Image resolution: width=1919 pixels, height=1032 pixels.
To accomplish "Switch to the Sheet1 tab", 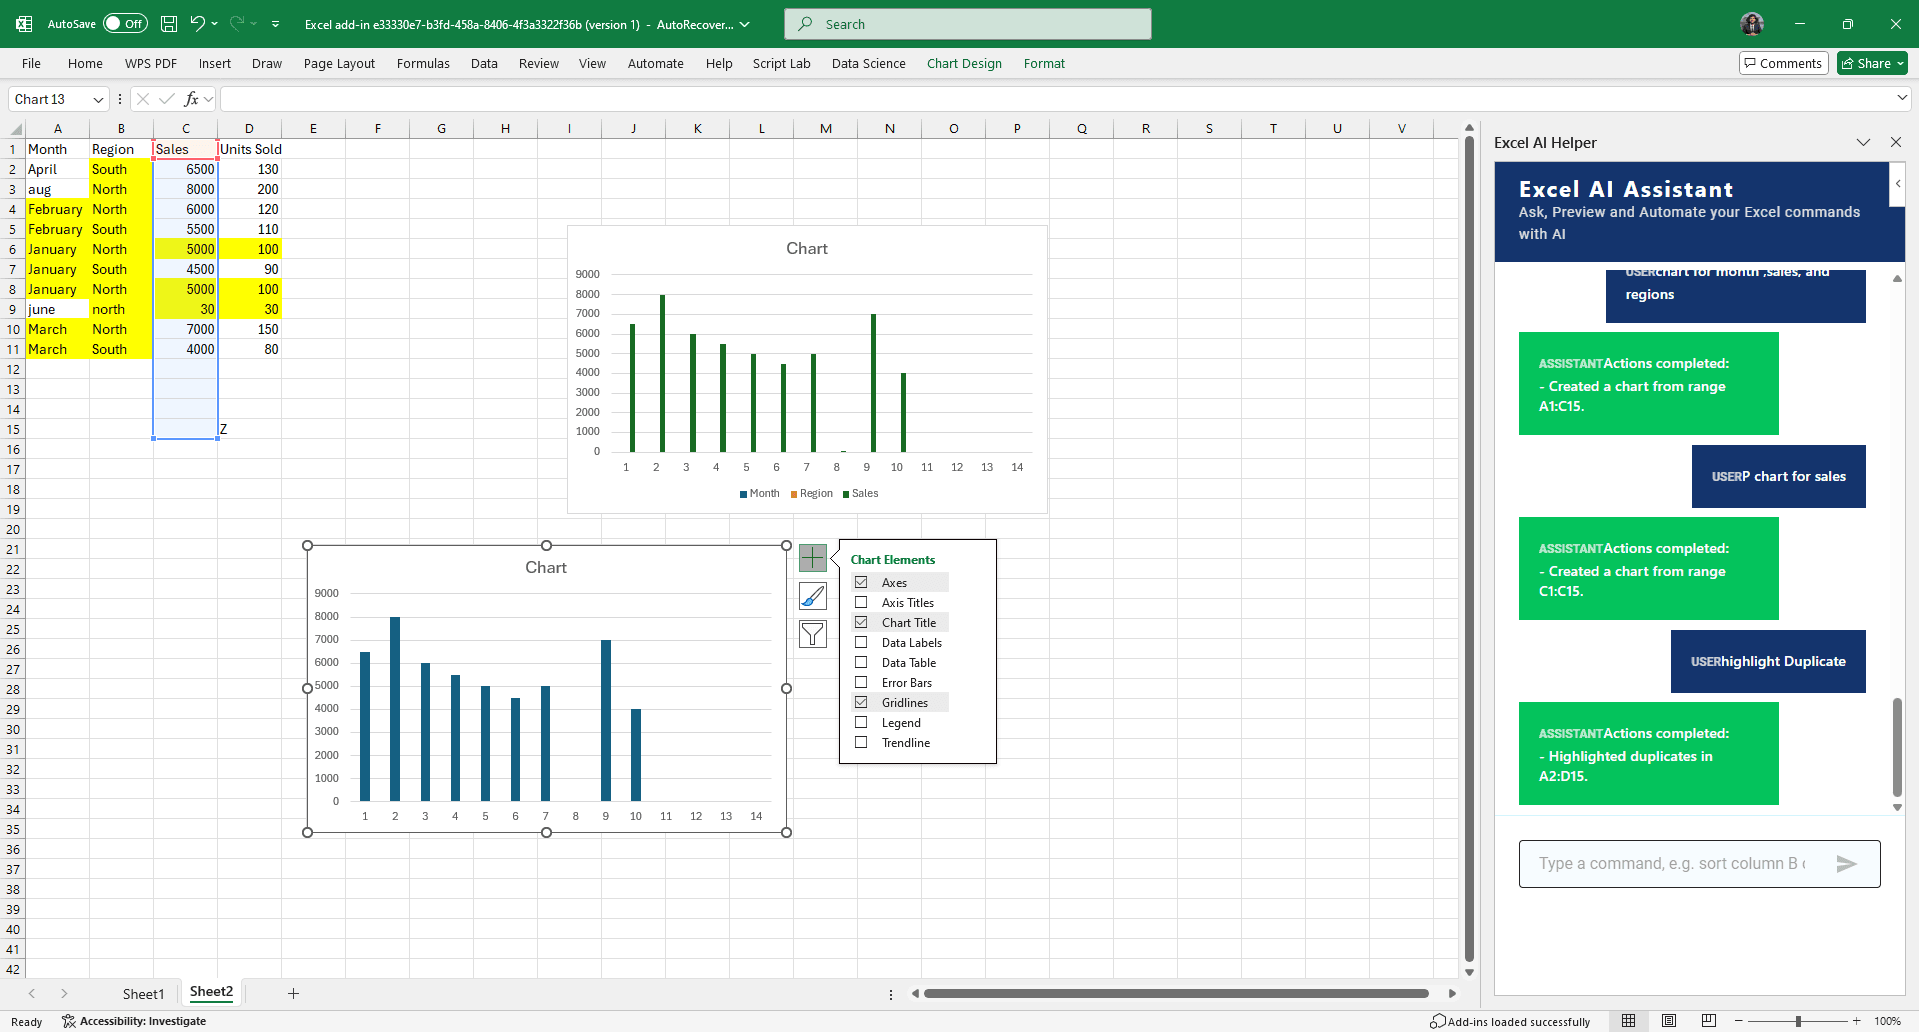I will (x=143, y=993).
